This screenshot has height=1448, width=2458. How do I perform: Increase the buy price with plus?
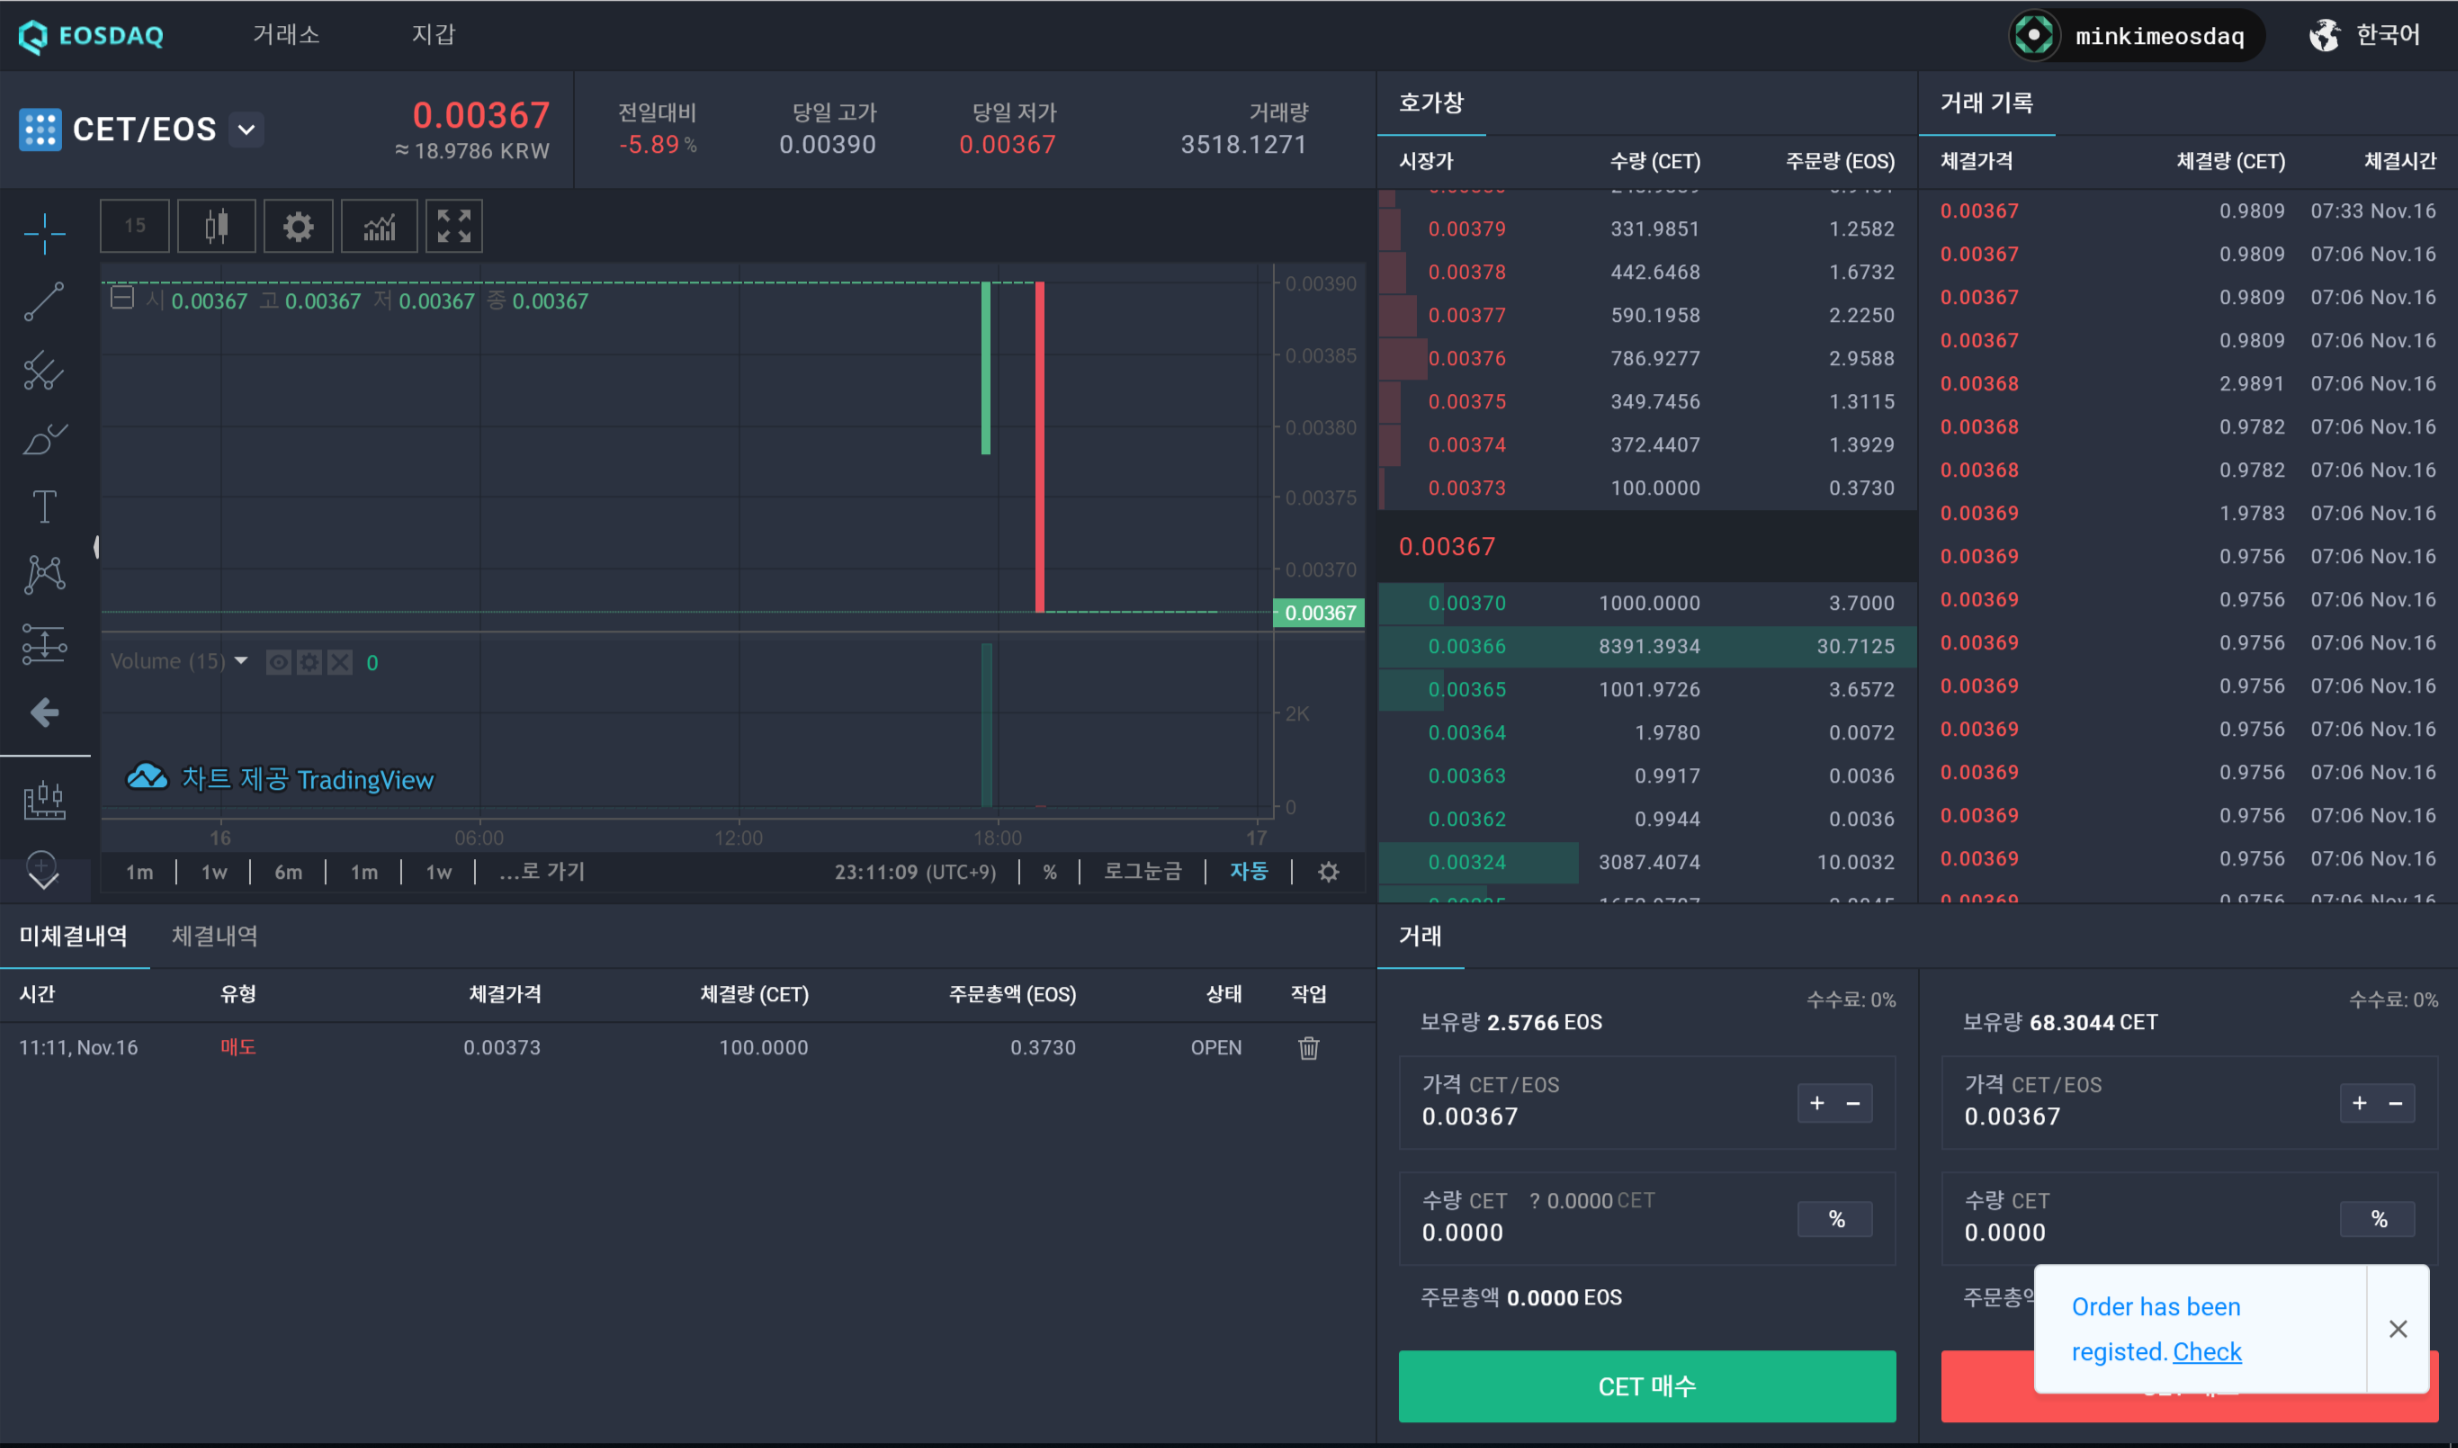[x=1817, y=1103]
